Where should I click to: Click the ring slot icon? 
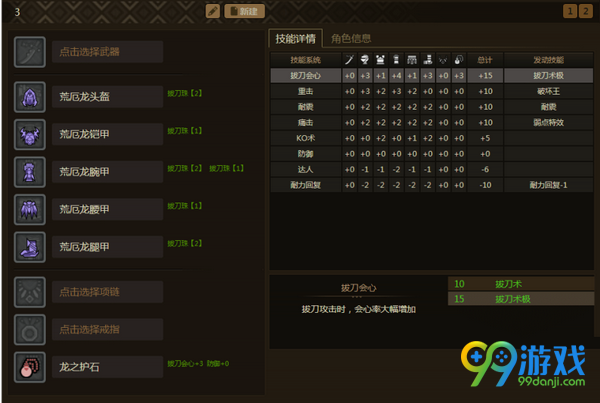coord(30,330)
